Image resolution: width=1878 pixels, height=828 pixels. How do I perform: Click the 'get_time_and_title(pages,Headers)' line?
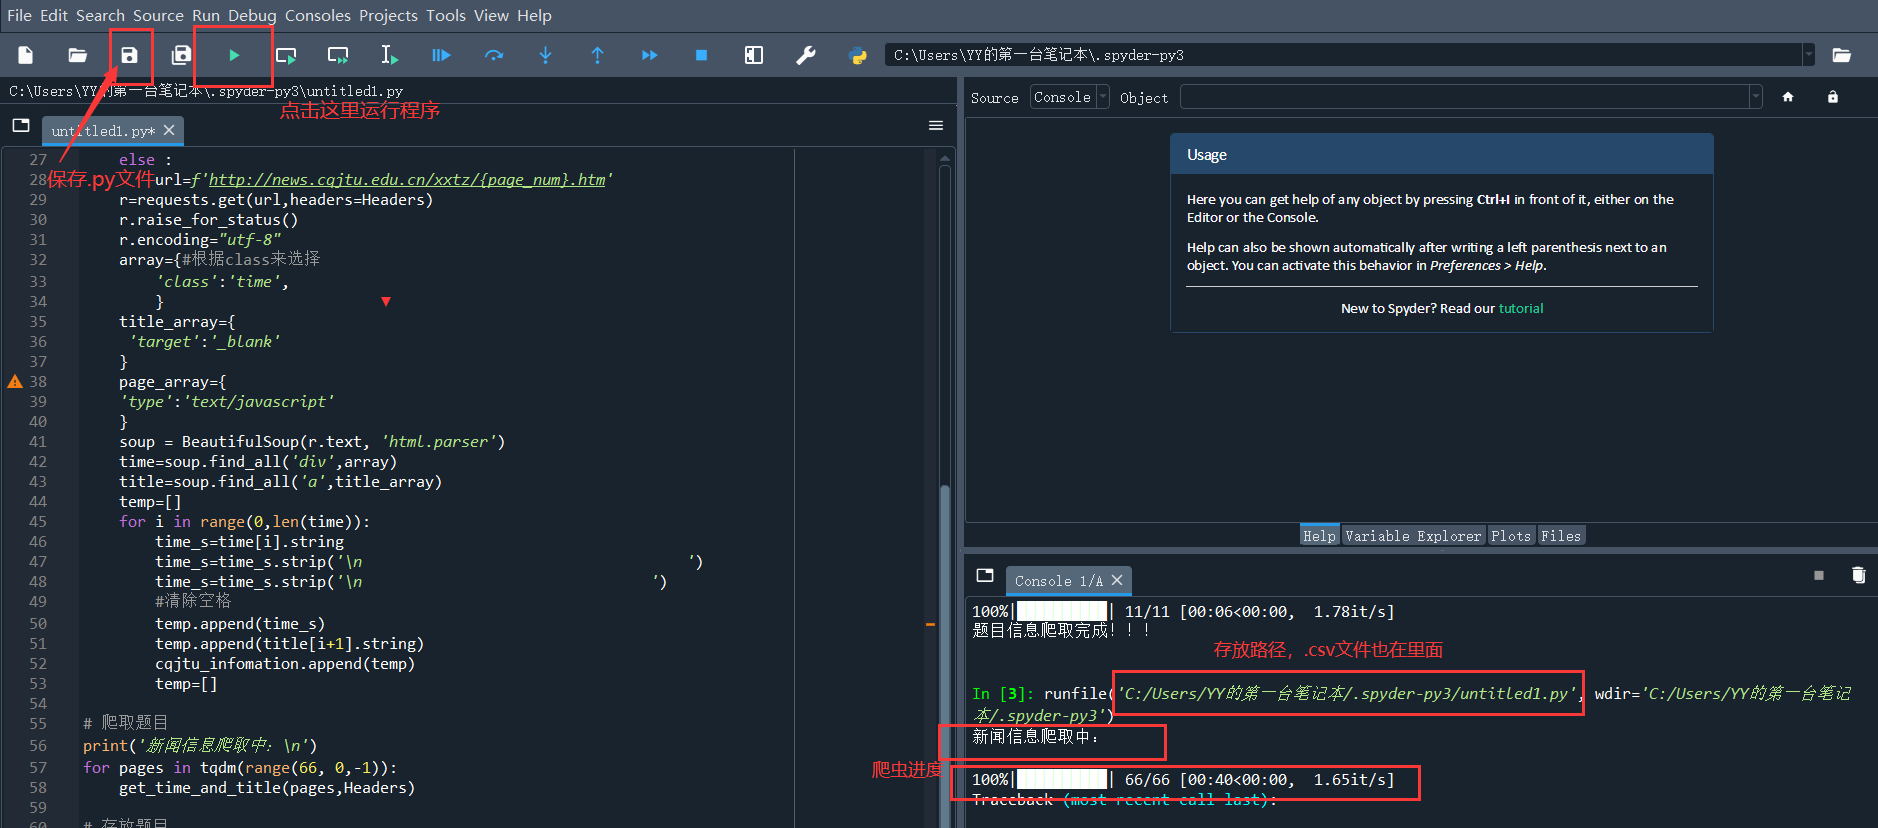[267, 788]
